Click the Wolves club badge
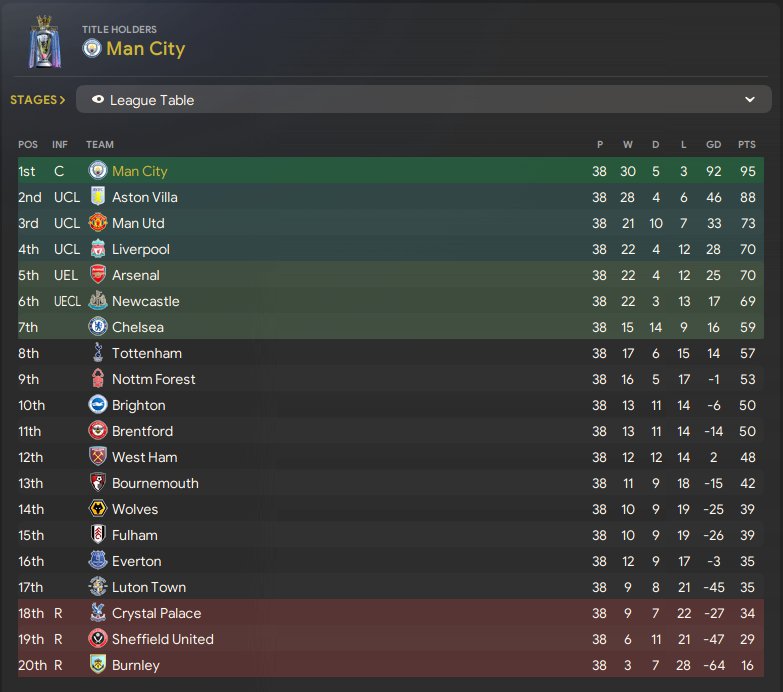783x692 pixels. [x=98, y=509]
